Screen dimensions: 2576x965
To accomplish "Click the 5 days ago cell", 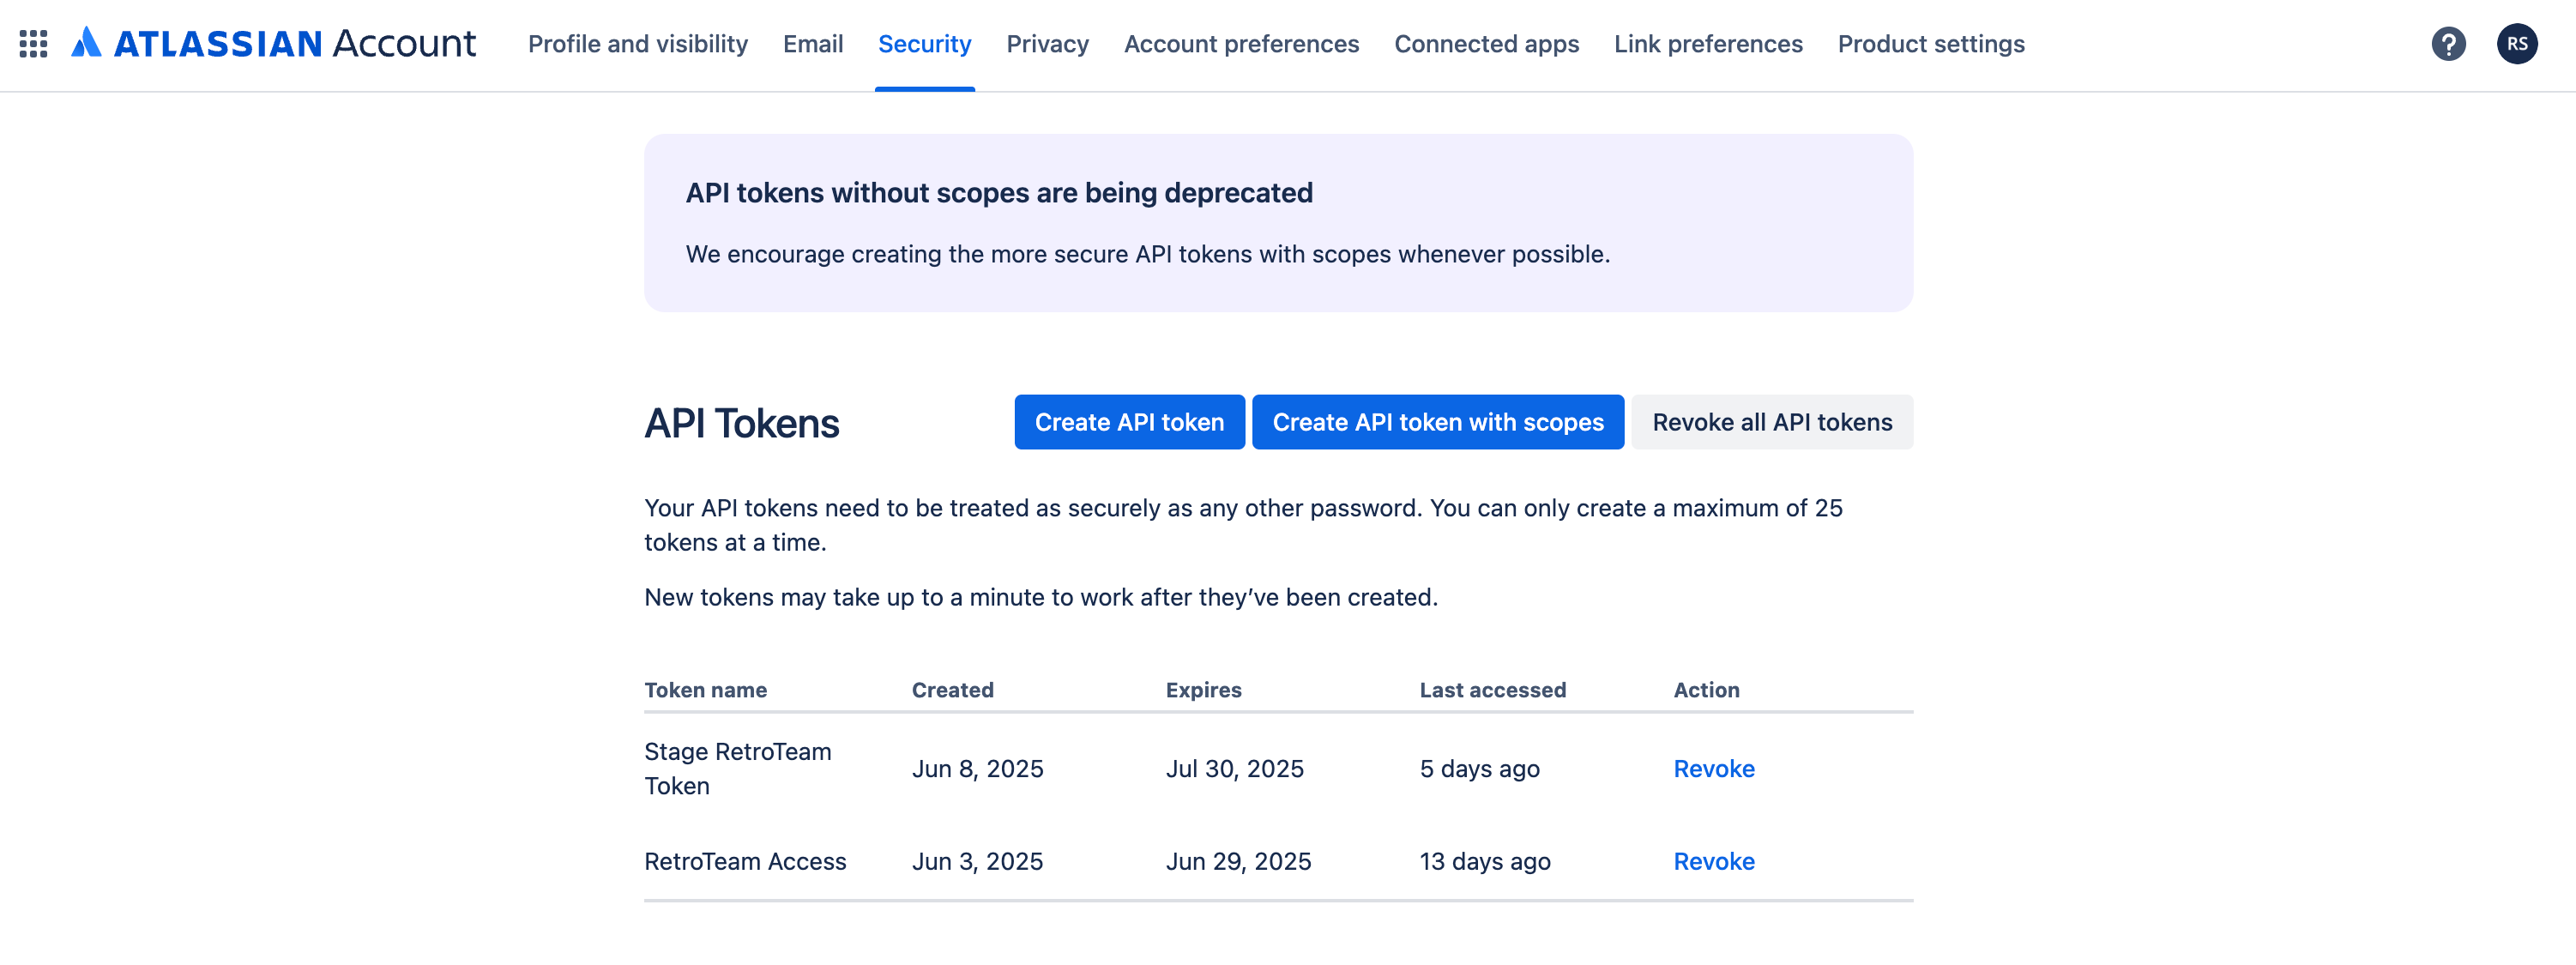I will (1479, 769).
